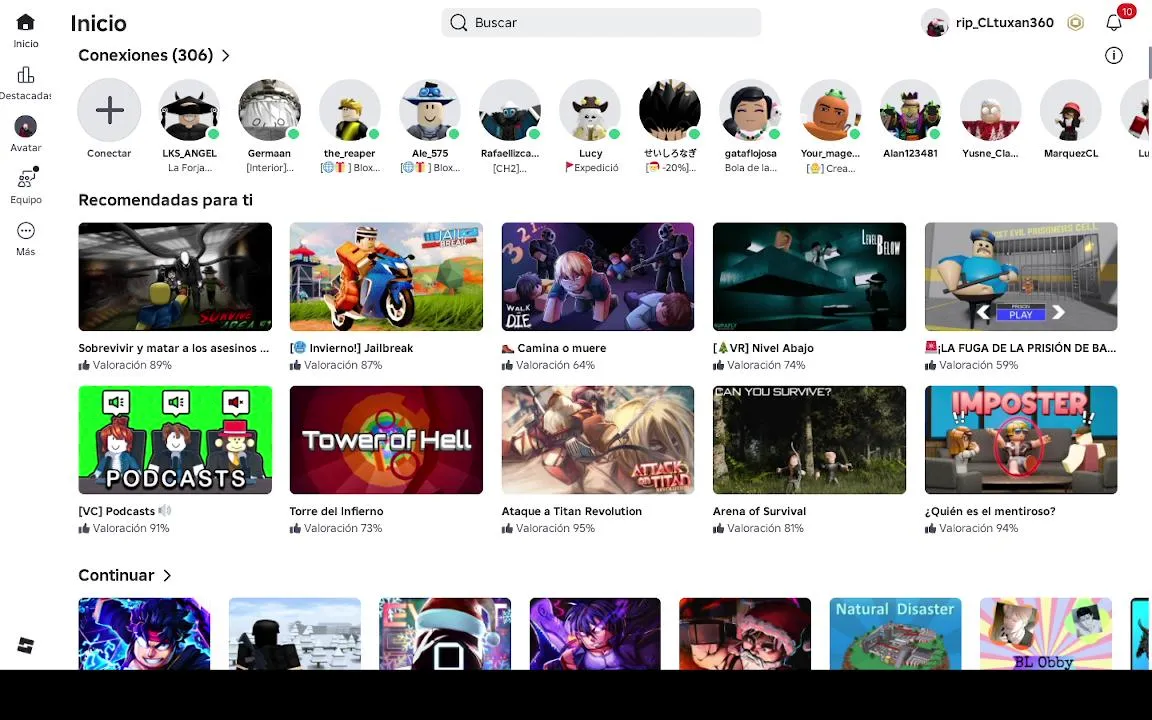This screenshot has width=1152, height=720.
Task: Open Imposter game thumbnail
Action: tap(1021, 440)
